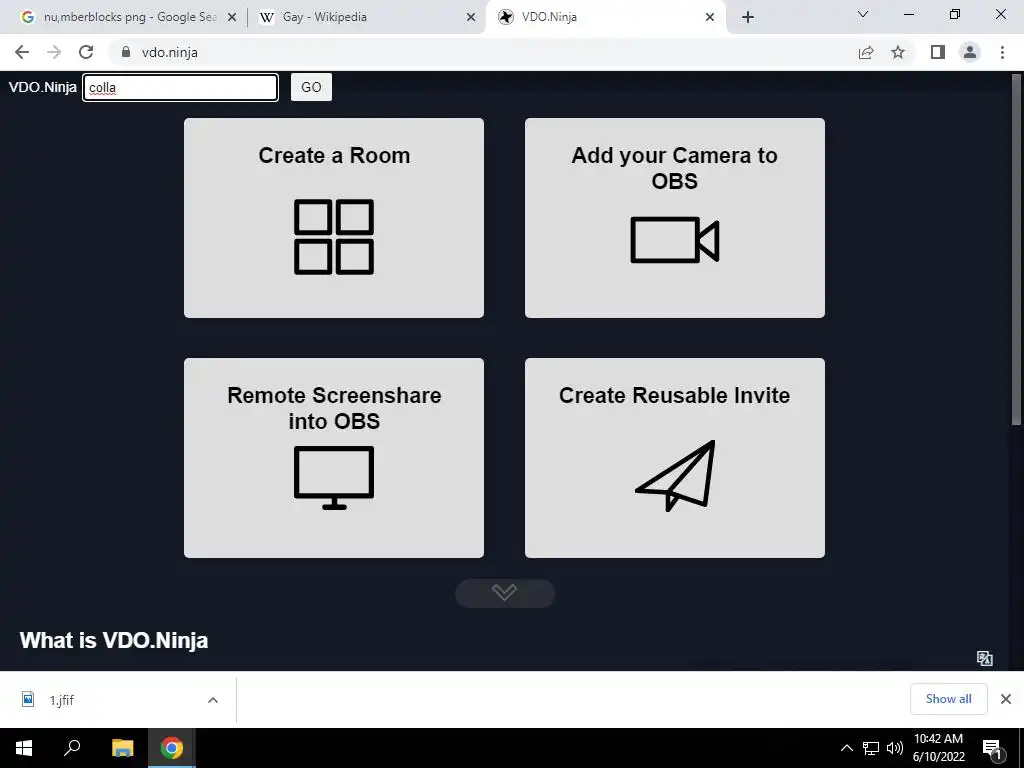Click the monitor screenshare icon
This screenshot has height=768, width=1024.
334,477
